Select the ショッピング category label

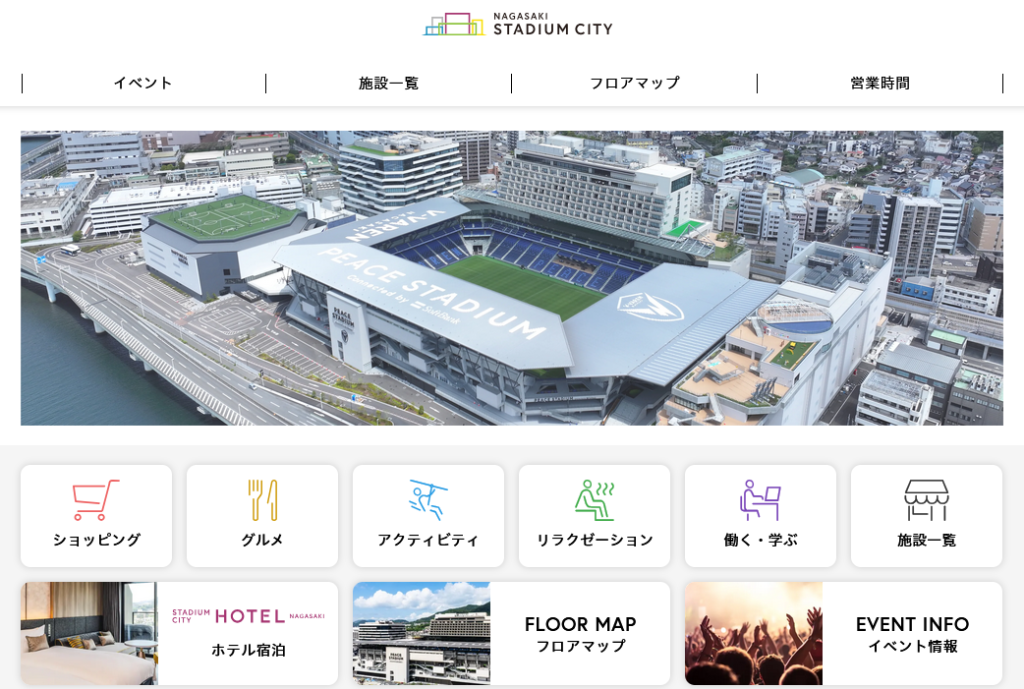[97, 540]
